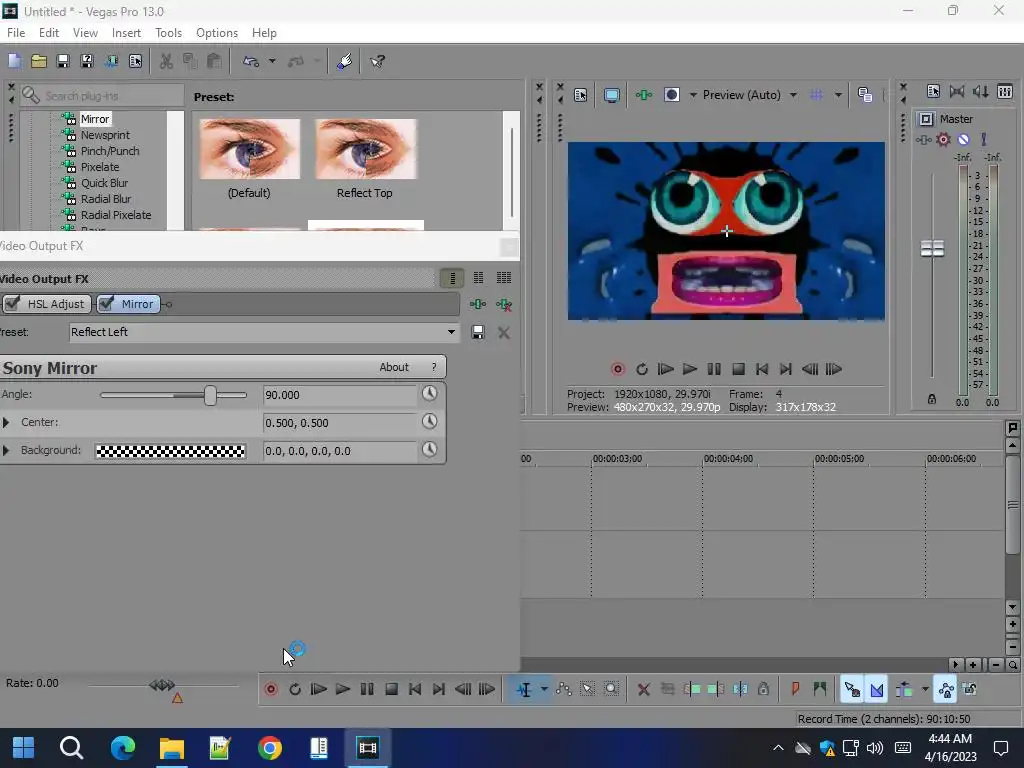This screenshot has height=768, width=1024.
Task: Animate Angle with its keyframe clock icon
Action: pyautogui.click(x=429, y=394)
